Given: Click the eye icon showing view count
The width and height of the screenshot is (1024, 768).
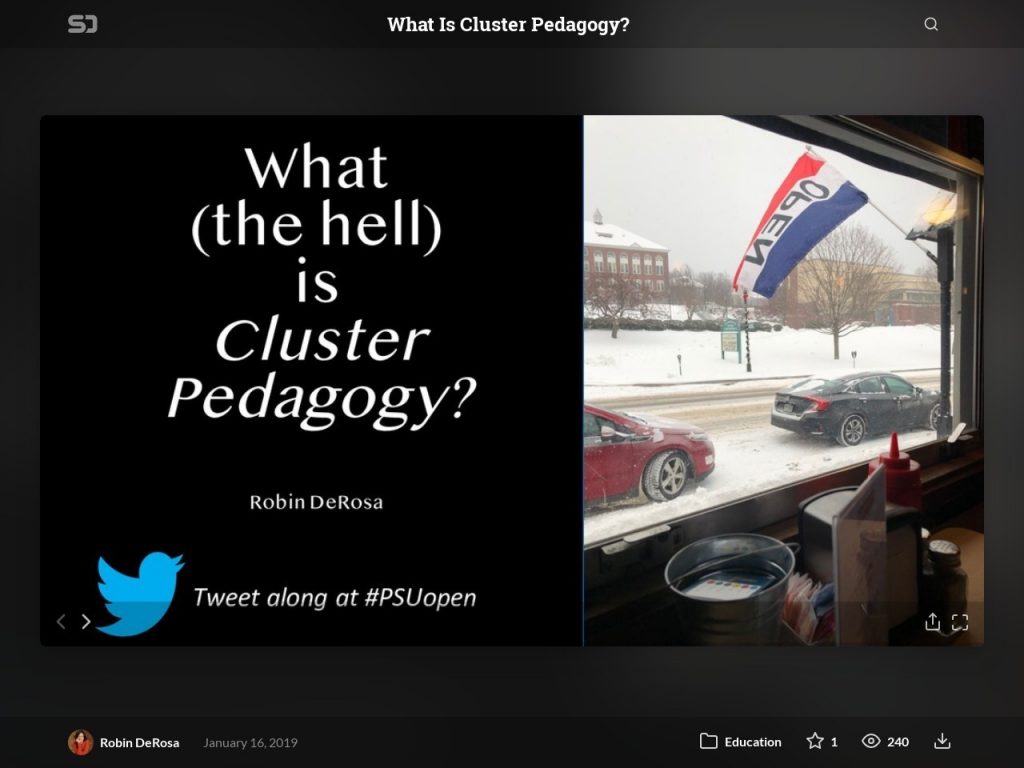Looking at the screenshot, I should click(x=872, y=742).
